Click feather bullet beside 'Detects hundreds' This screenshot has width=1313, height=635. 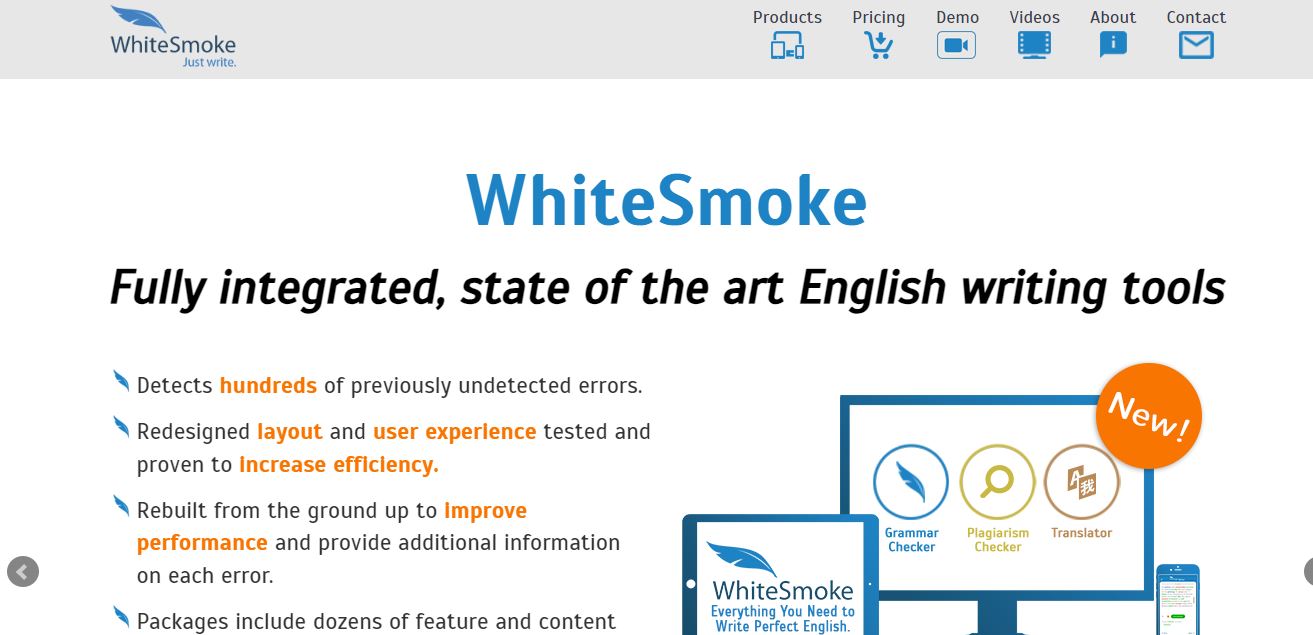121,380
